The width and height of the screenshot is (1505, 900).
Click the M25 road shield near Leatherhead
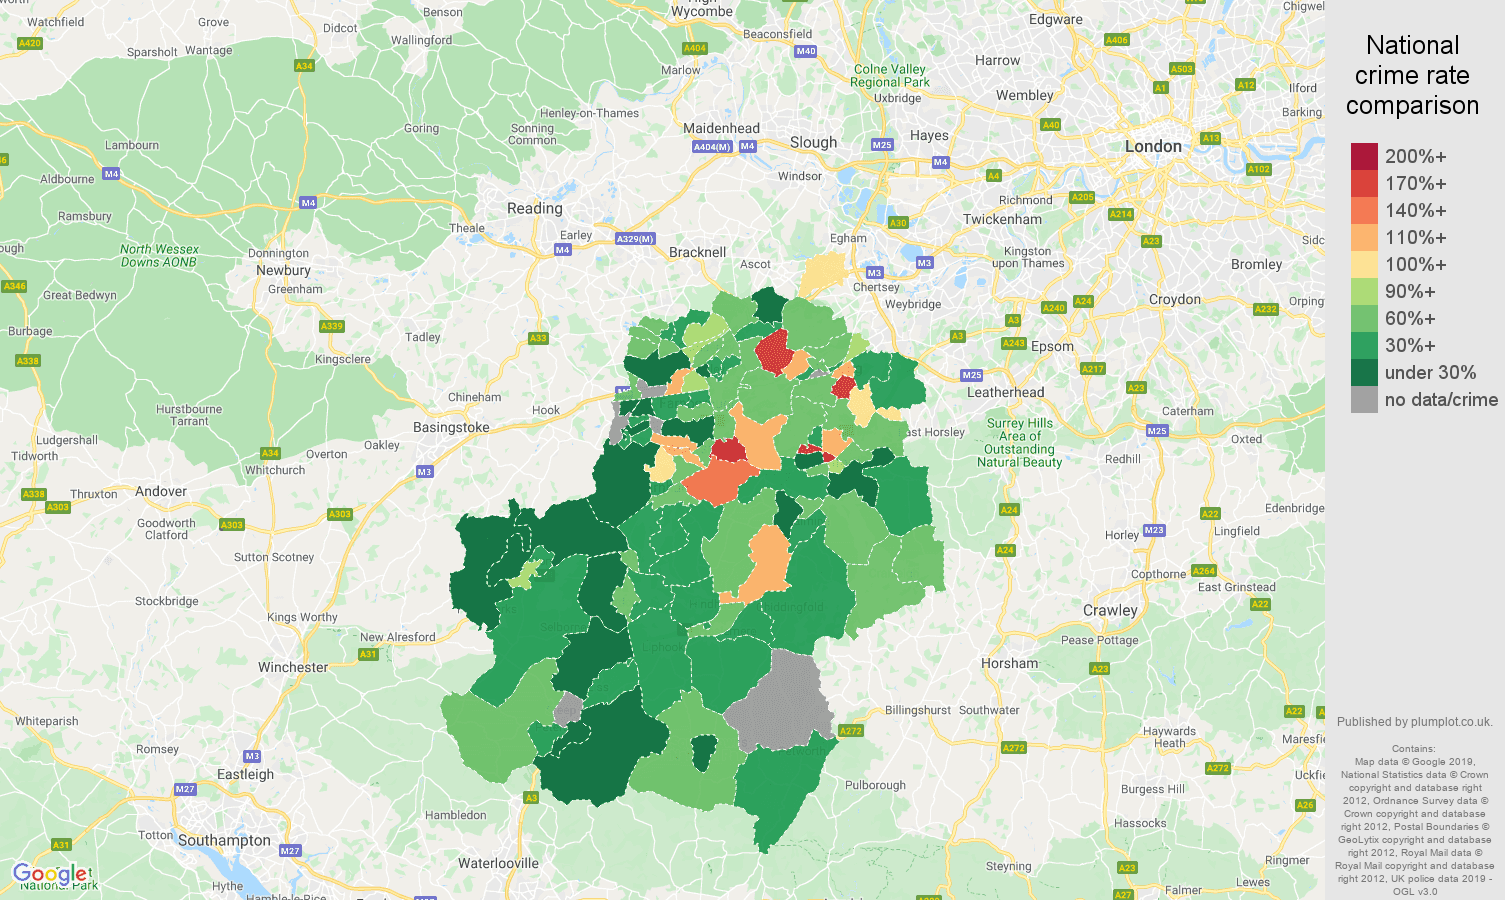pos(972,375)
